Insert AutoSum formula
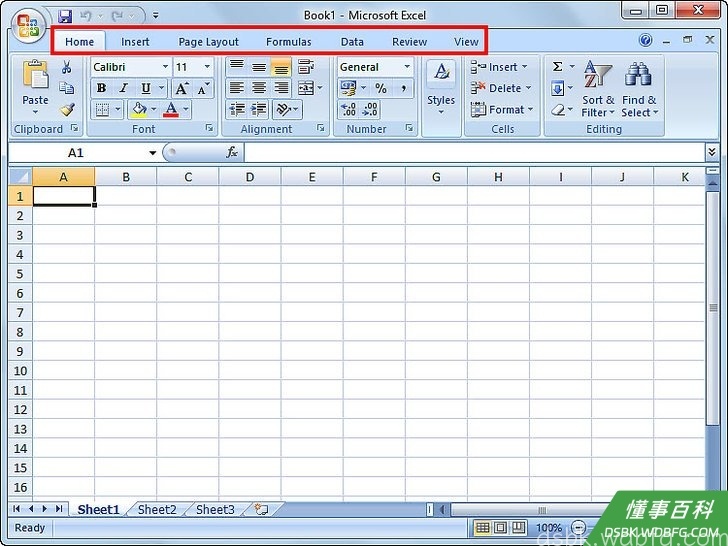Image resolution: width=728 pixels, height=546 pixels. [558, 66]
